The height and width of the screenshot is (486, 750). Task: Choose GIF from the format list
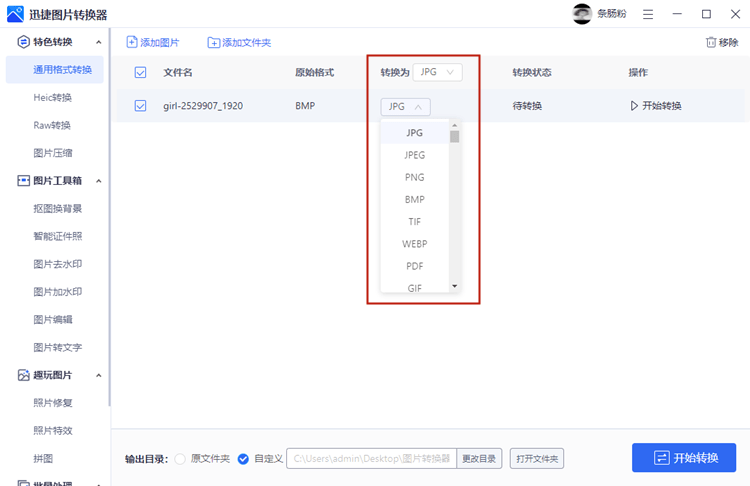[x=415, y=287]
